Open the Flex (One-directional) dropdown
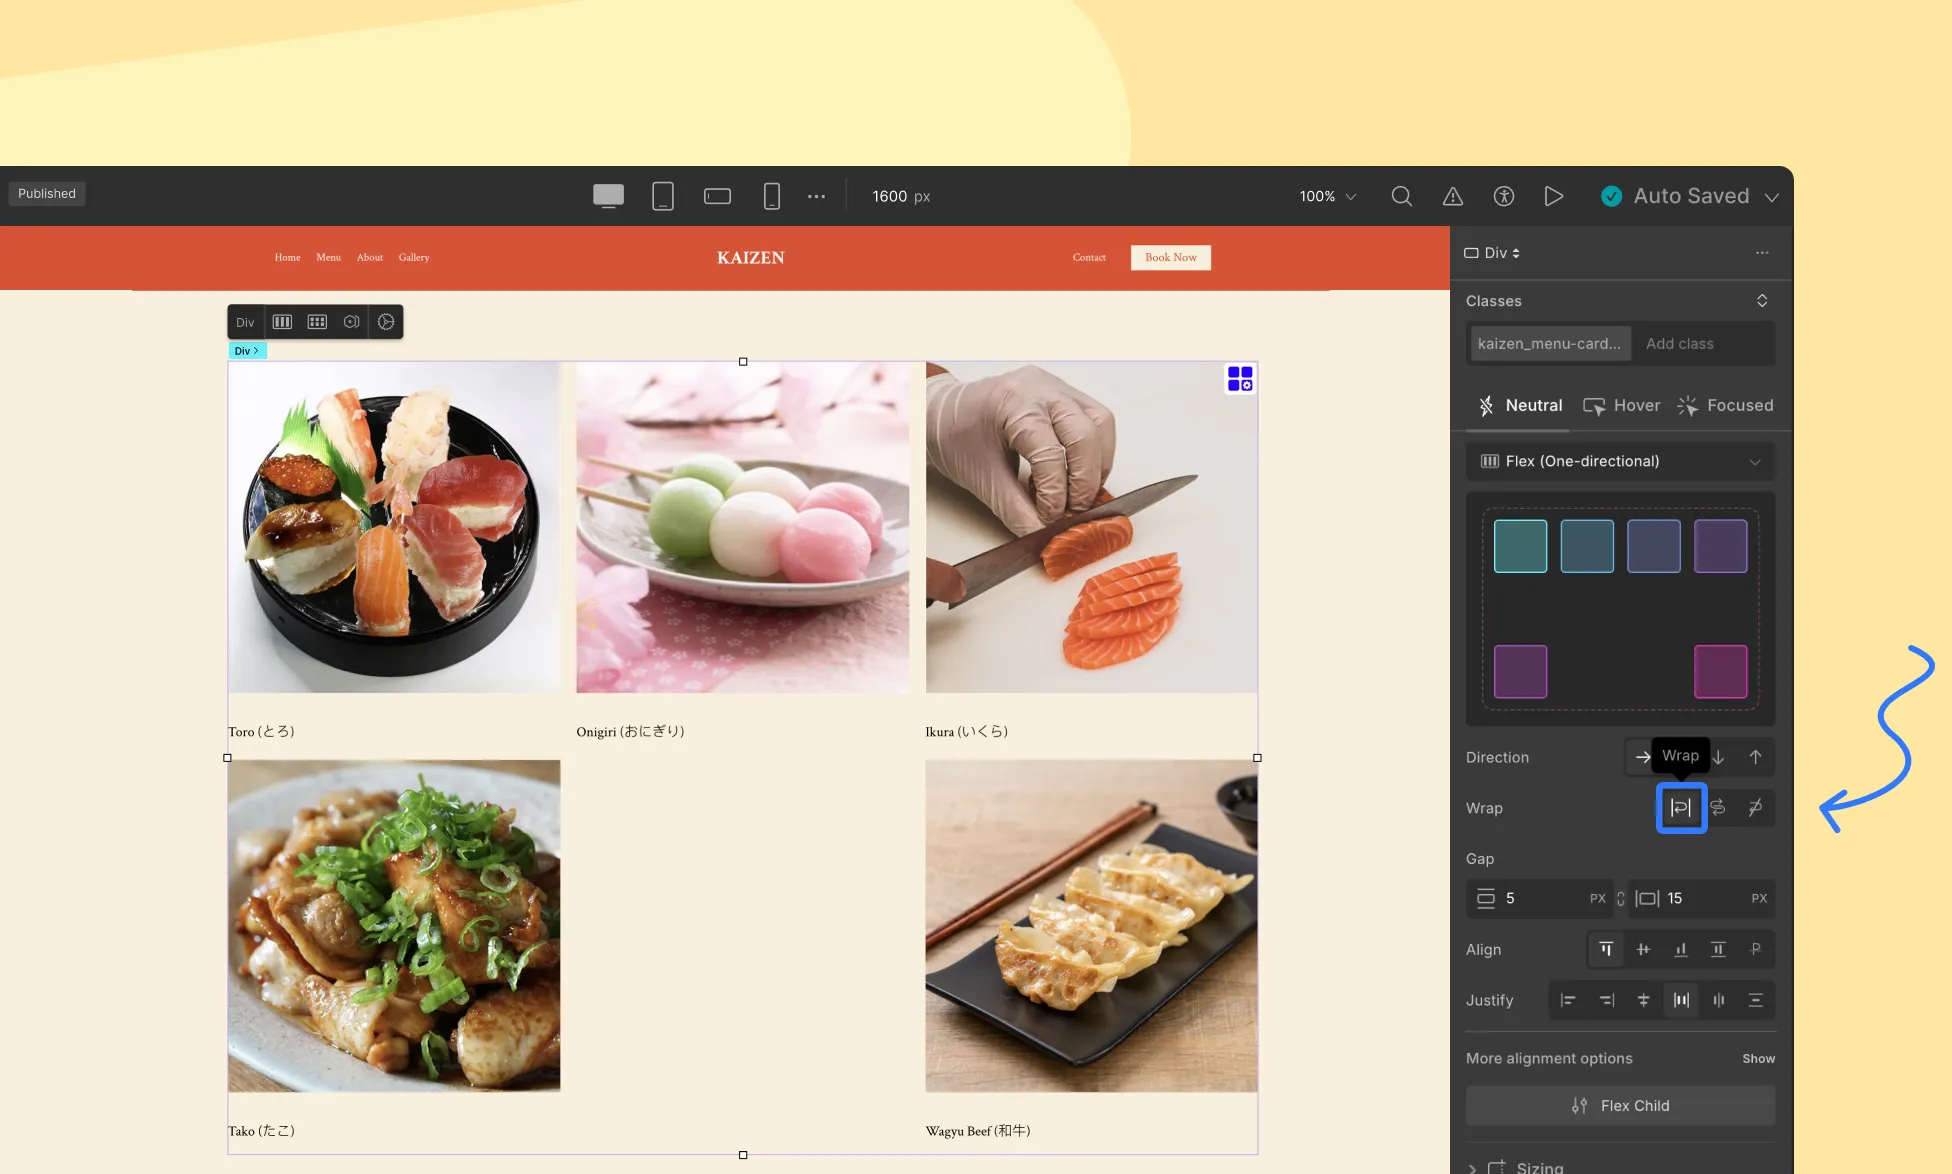The height and width of the screenshot is (1174, 1952). pos(1620,461)
